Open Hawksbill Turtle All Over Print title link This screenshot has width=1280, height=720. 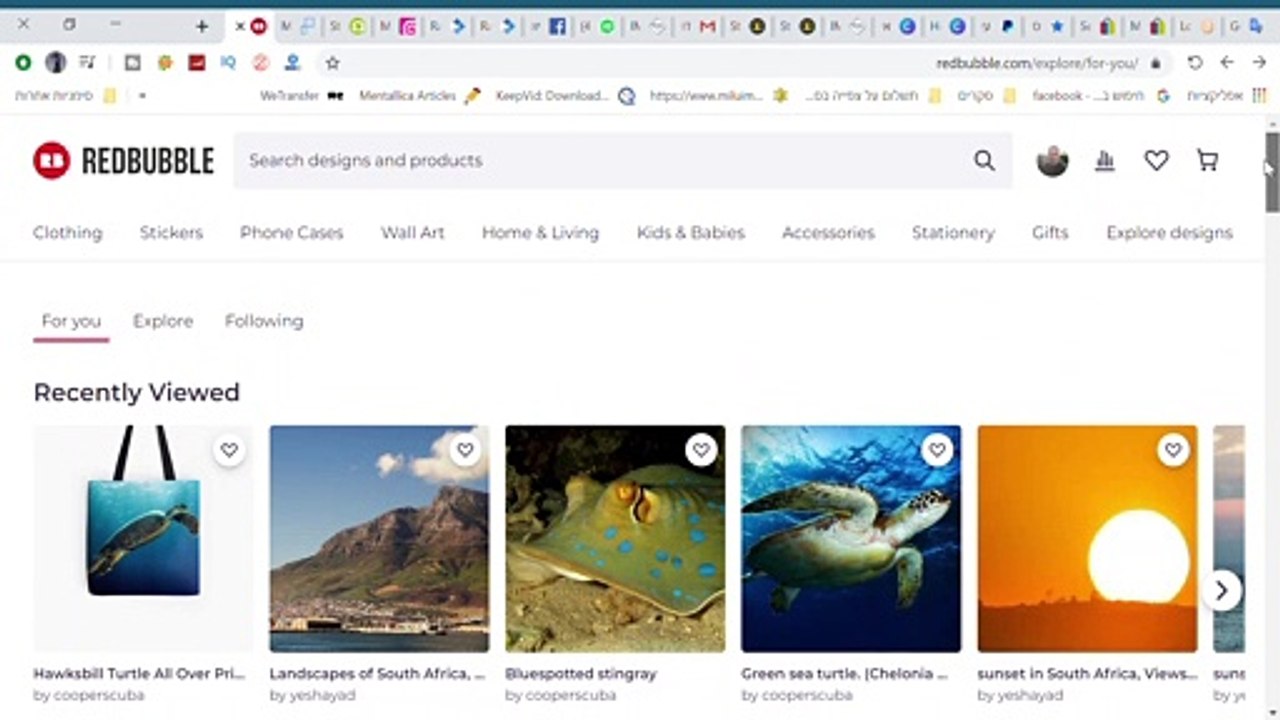(139, 674)
